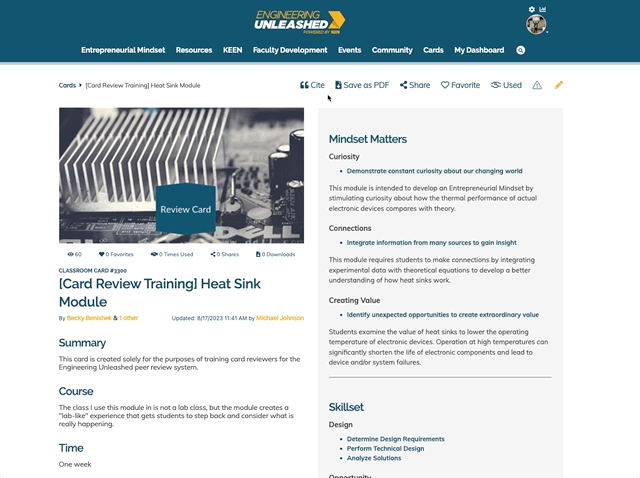This screenshot has width=640, height=478.
Task: Click Save as PDF
Action: [x=362, y=85]
